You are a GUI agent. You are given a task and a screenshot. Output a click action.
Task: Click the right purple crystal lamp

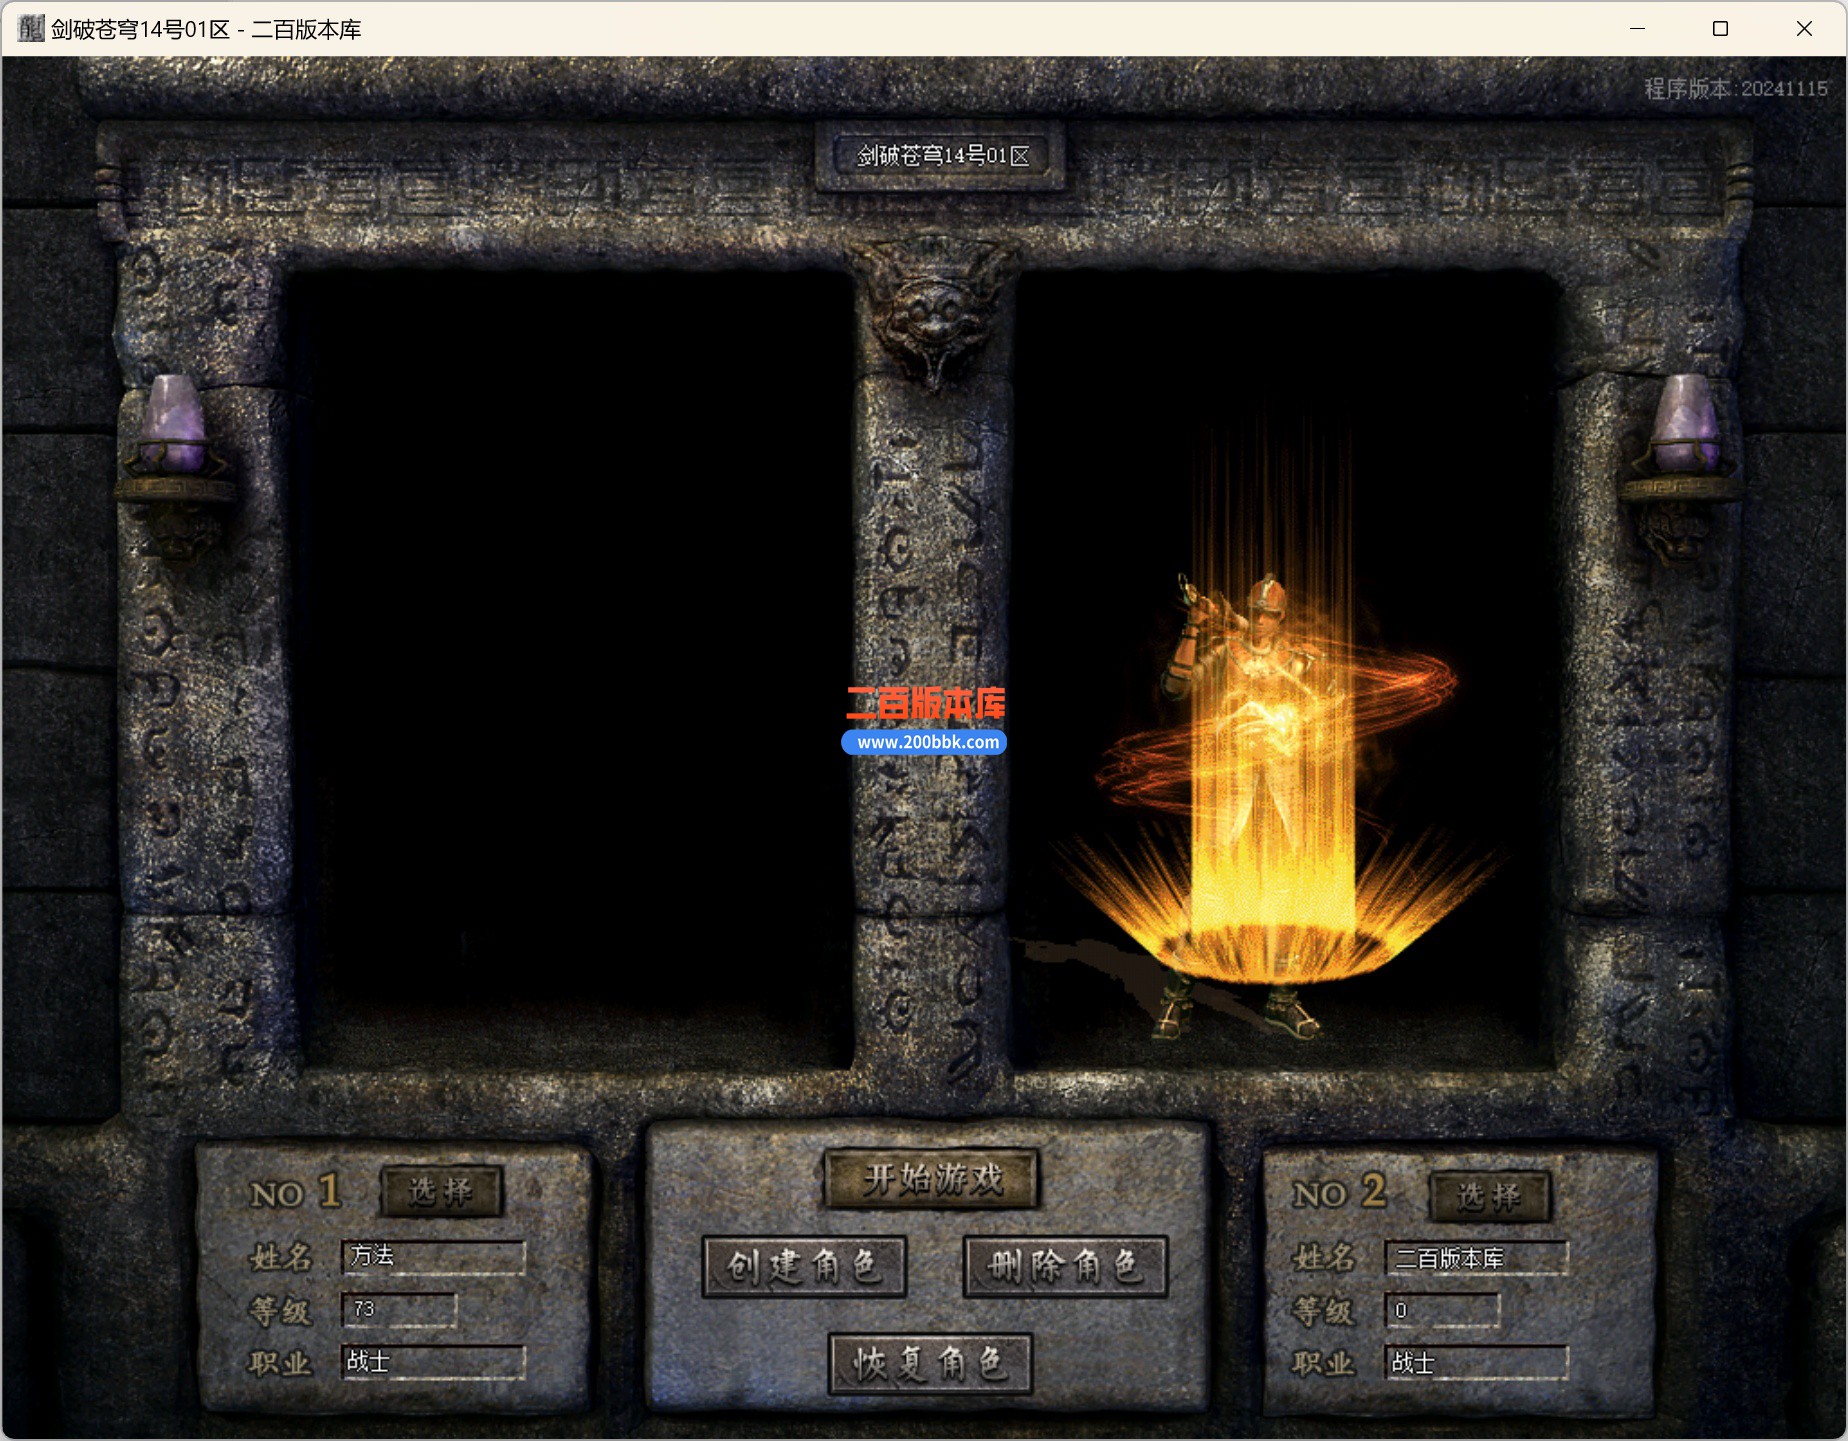click(1685, 425)
